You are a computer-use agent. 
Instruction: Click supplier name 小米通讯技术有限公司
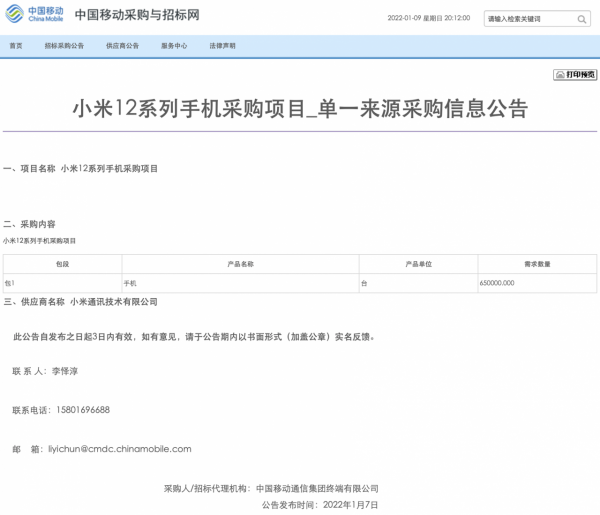(114, 302)
